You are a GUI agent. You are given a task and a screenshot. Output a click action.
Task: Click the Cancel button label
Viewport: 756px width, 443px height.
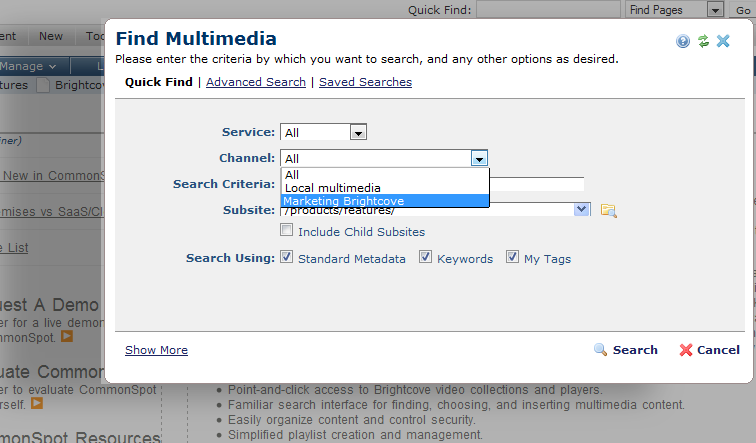pyautogui.click(x=718, y=350)
